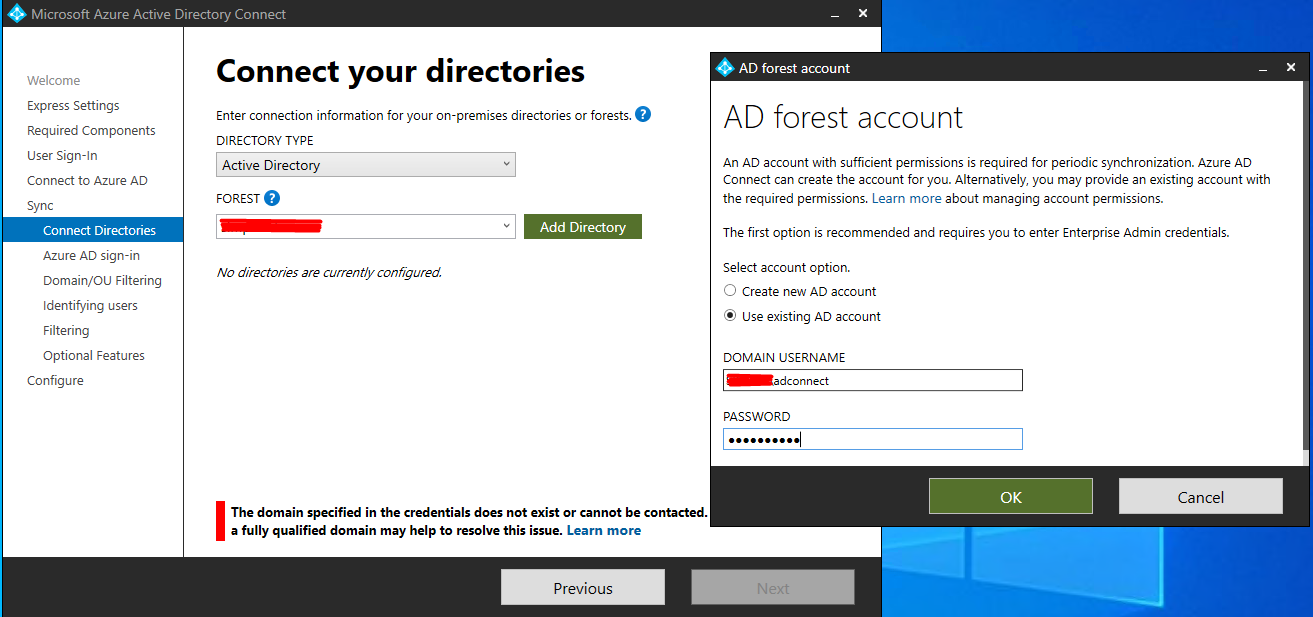
Task: Minimize the AD forest account dialog
Action: (1264, 68)
